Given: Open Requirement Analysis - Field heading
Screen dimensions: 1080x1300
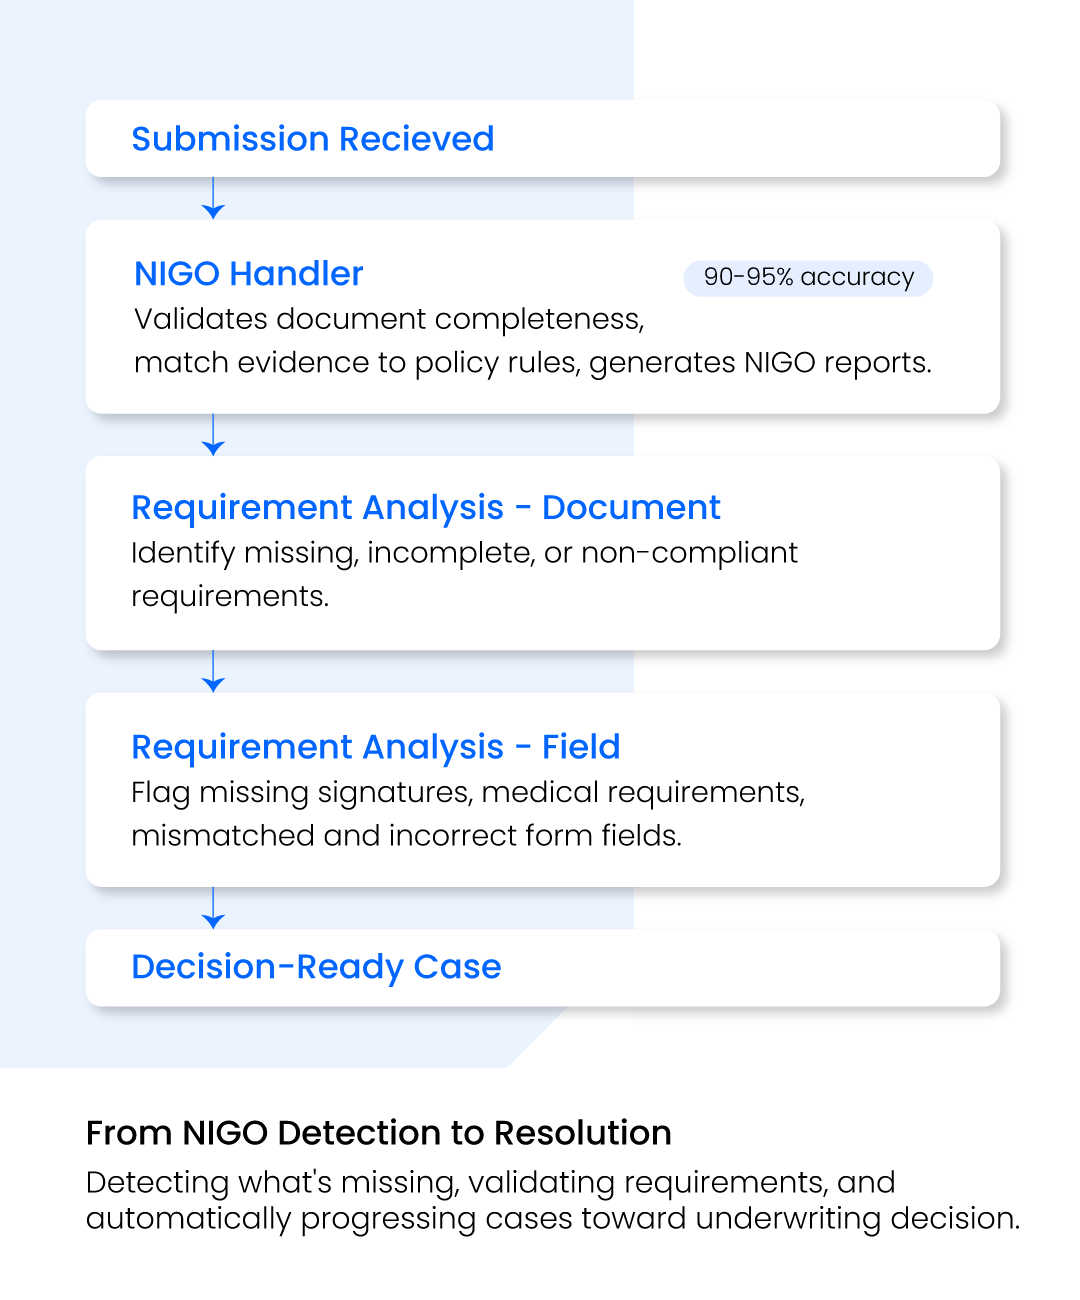Looking at the screenshot, I should pos(376,747).
